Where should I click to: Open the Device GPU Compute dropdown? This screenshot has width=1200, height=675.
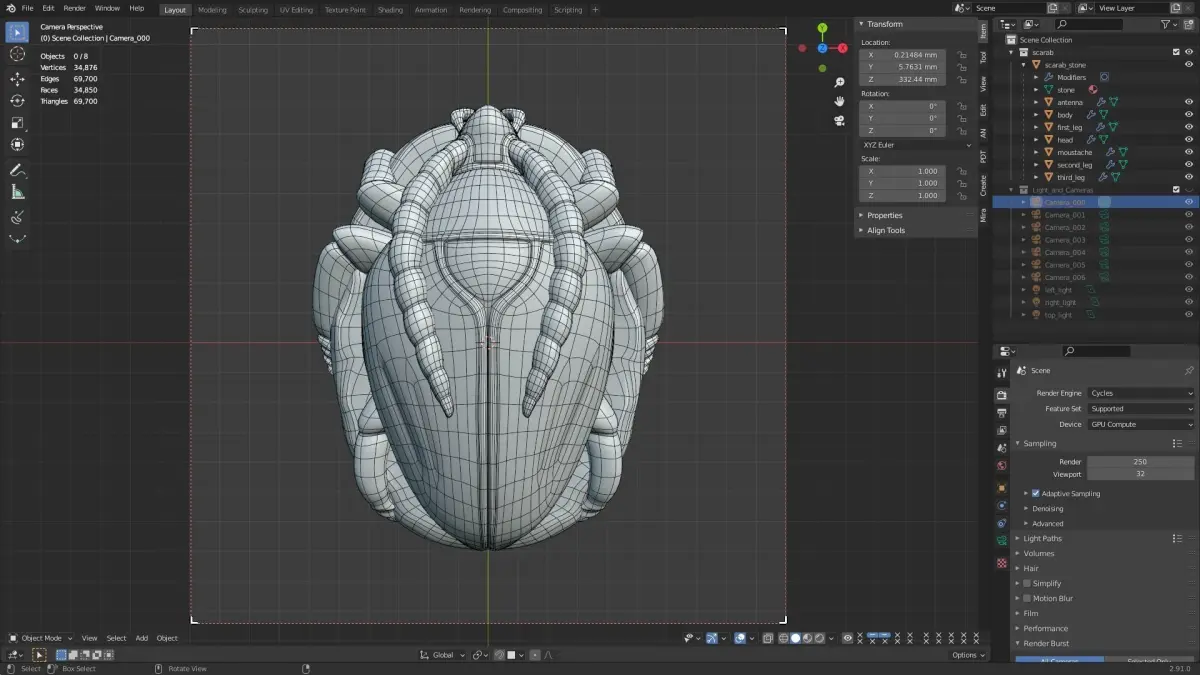coord(1140,424)
